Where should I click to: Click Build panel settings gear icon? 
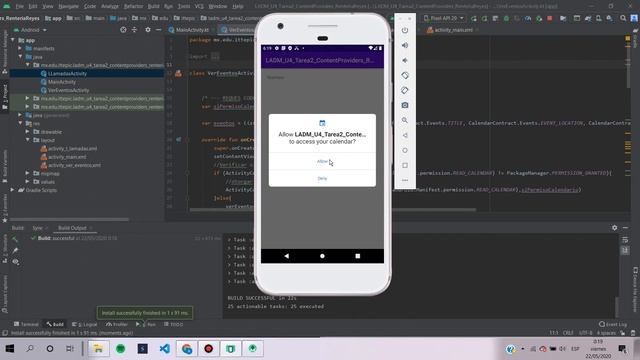[x=614, y=228]
